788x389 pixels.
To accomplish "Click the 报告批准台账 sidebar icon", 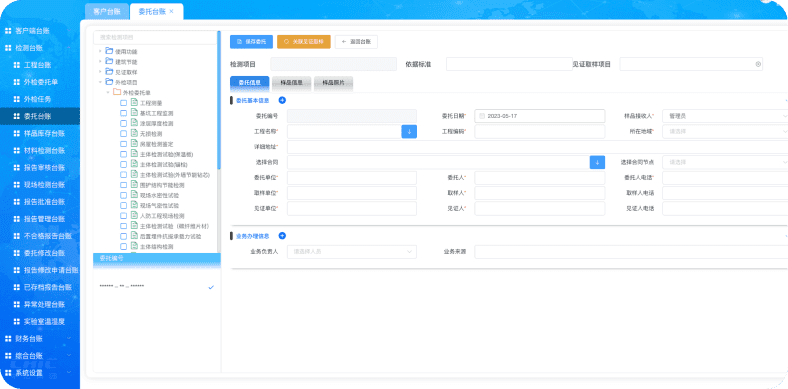I will pyautogui.click(x=16, y=202).
